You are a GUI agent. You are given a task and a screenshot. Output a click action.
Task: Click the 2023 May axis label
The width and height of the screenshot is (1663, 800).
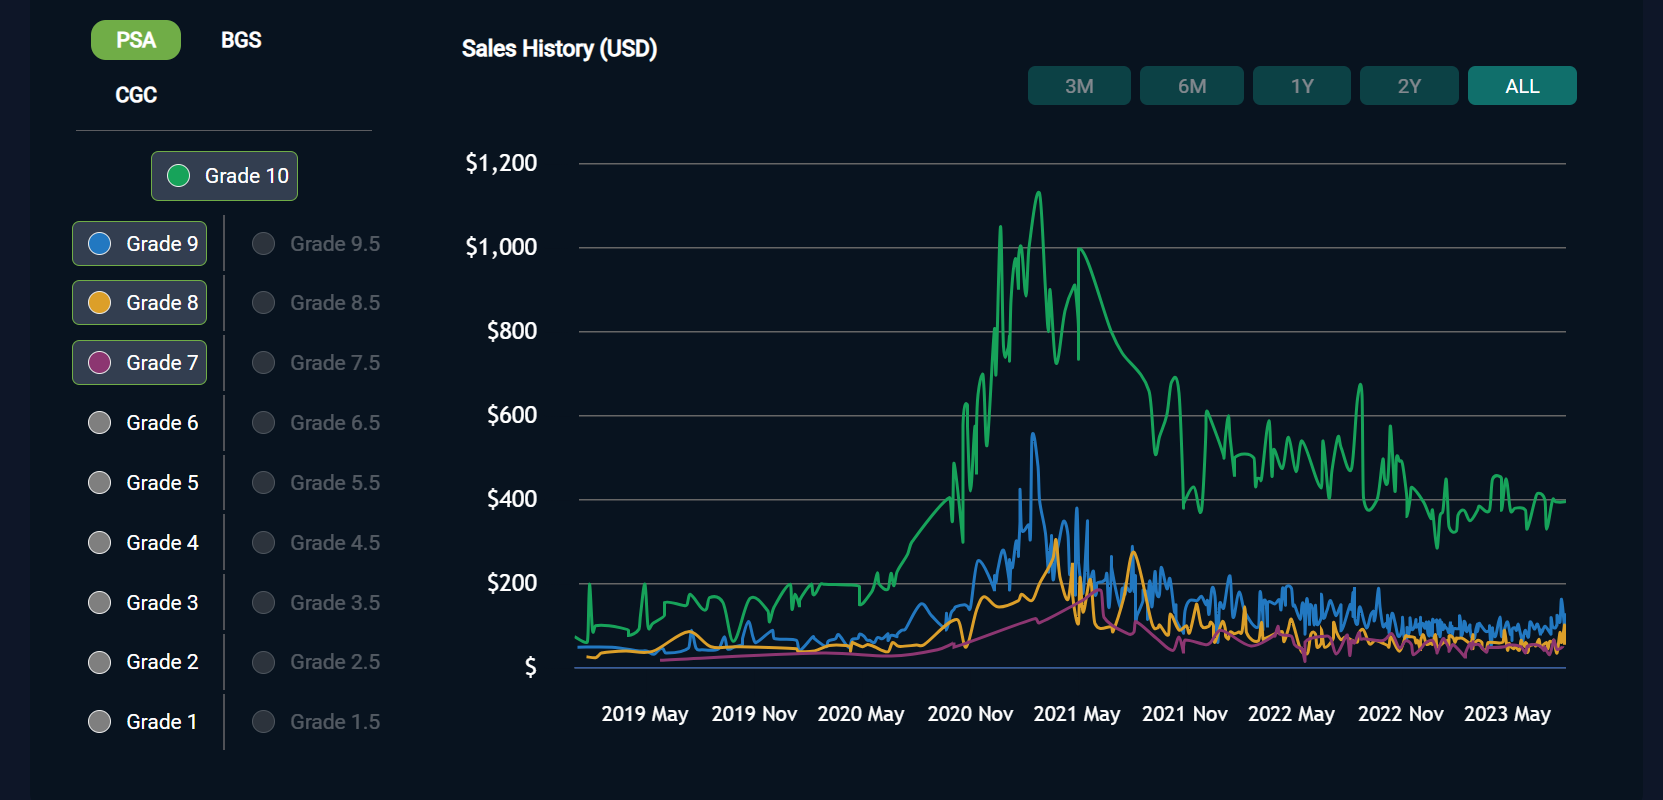coord(1507,714)
